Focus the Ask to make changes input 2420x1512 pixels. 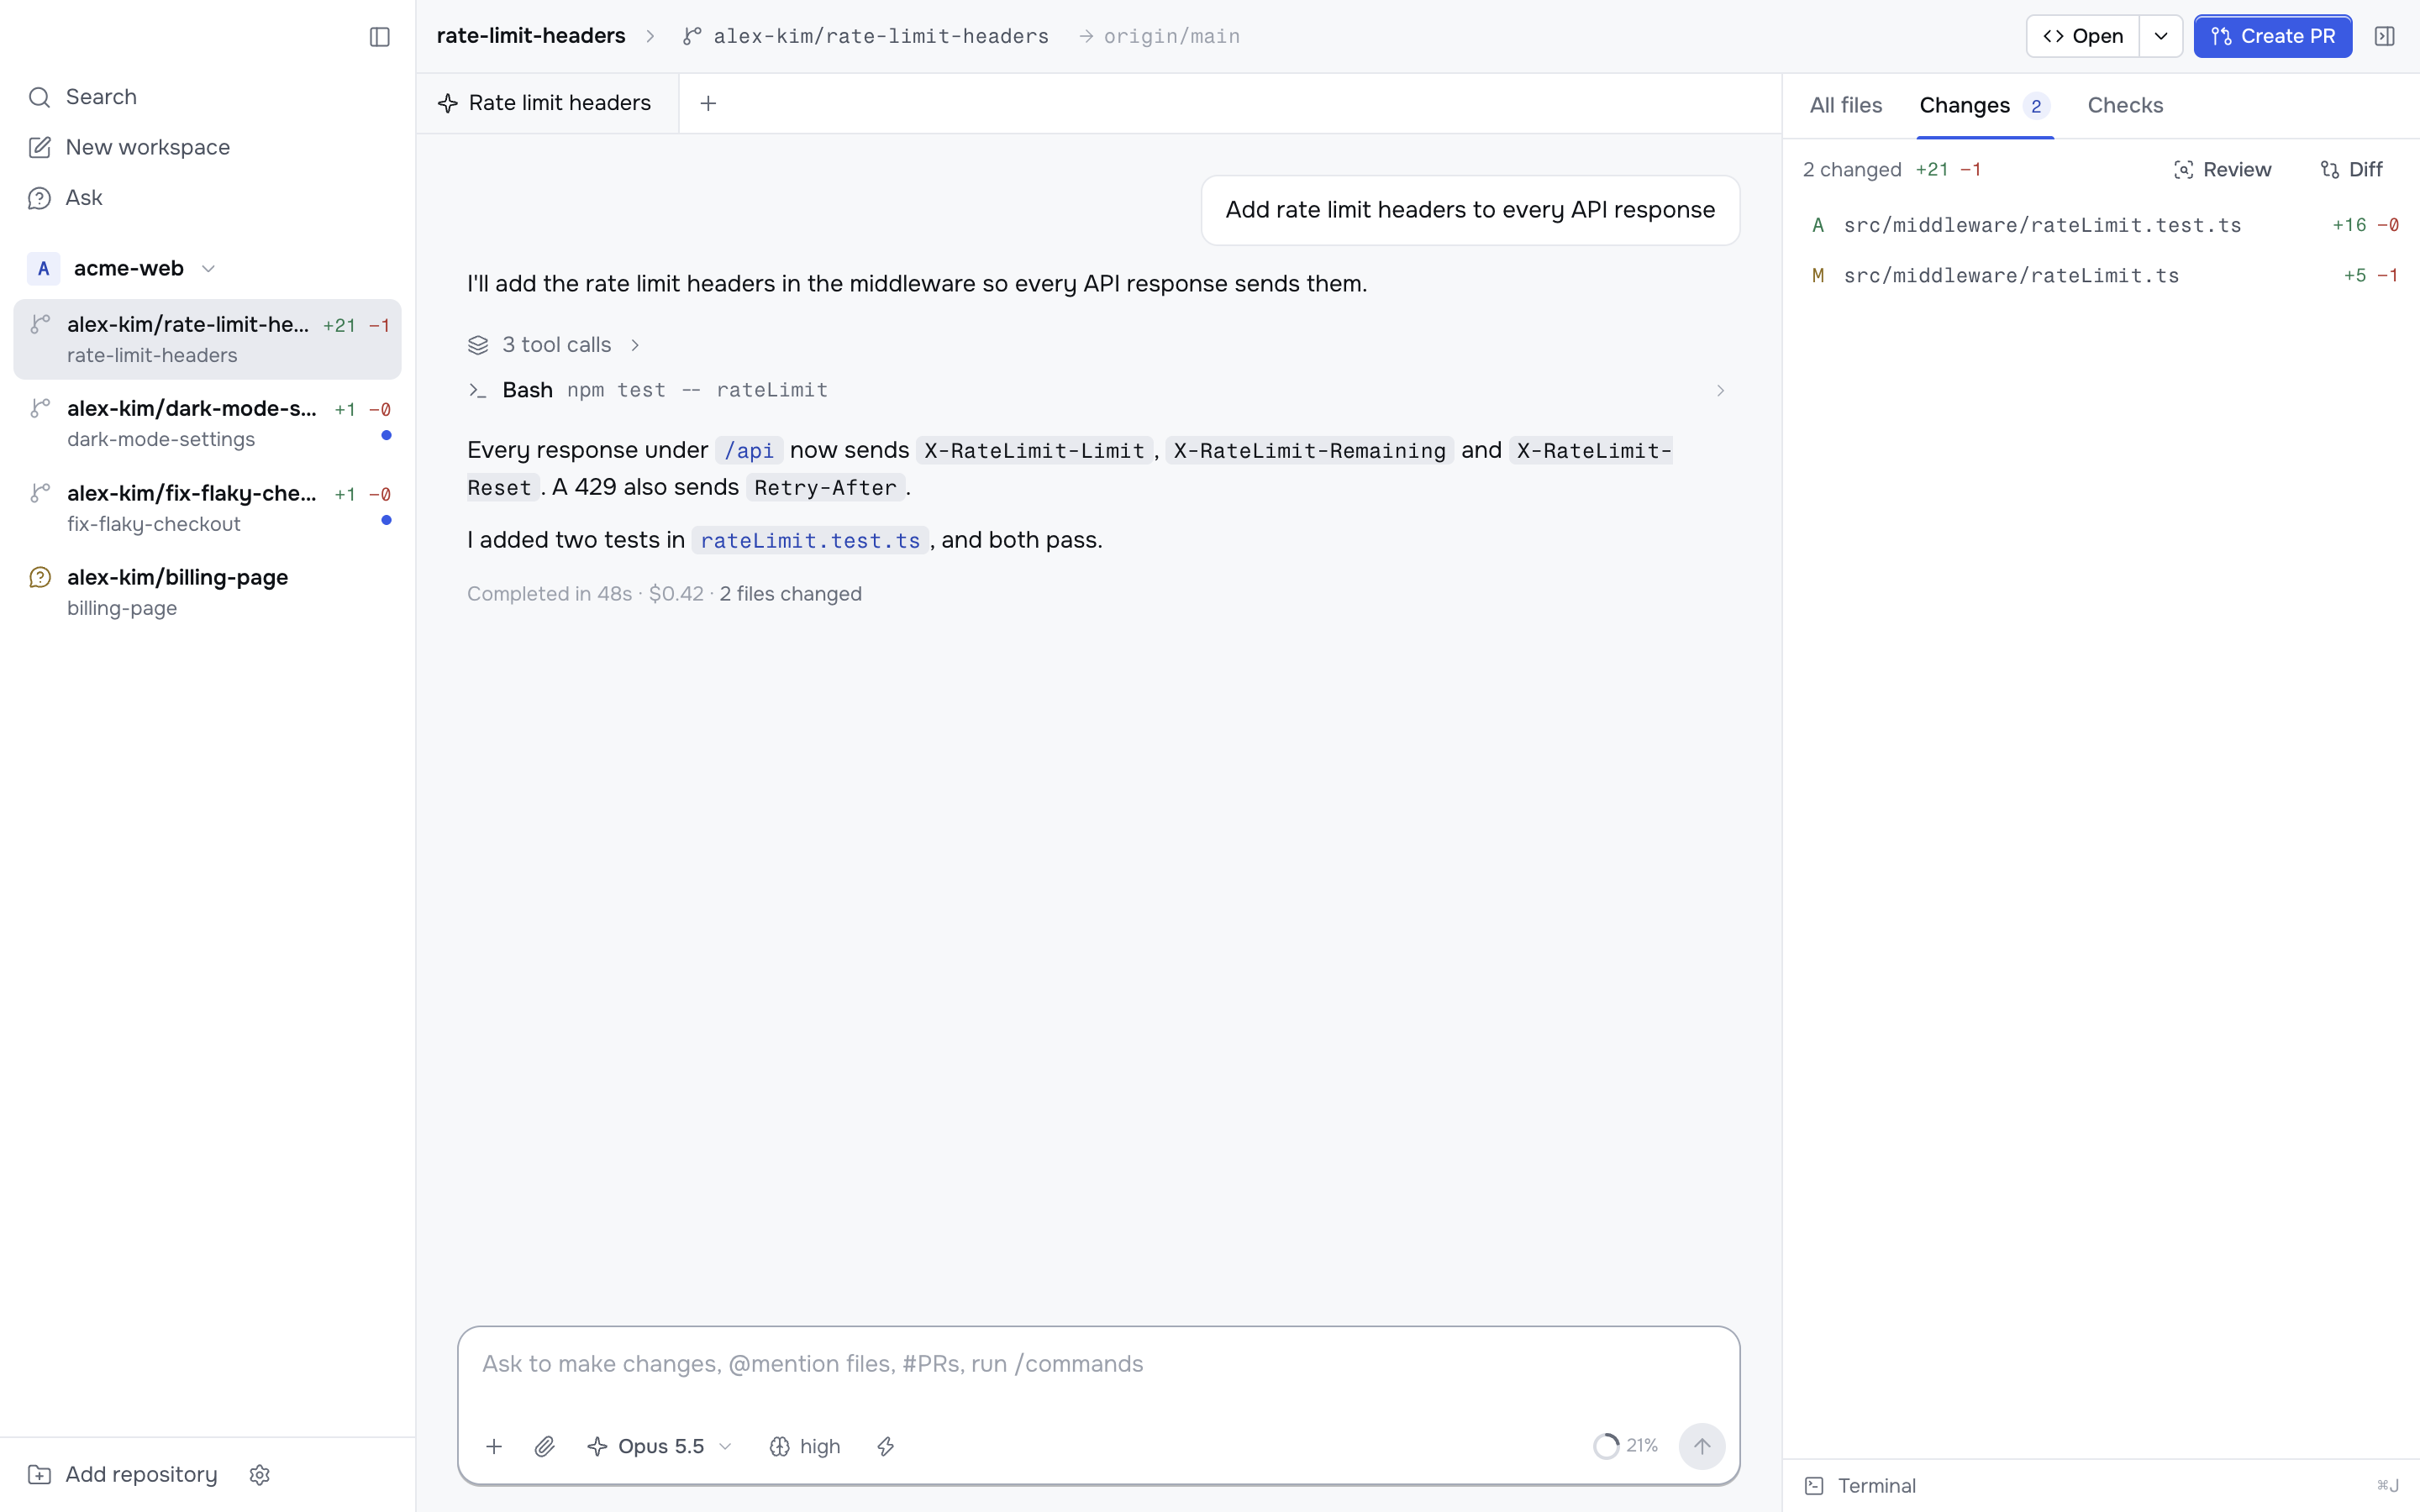[1098, 1364]
